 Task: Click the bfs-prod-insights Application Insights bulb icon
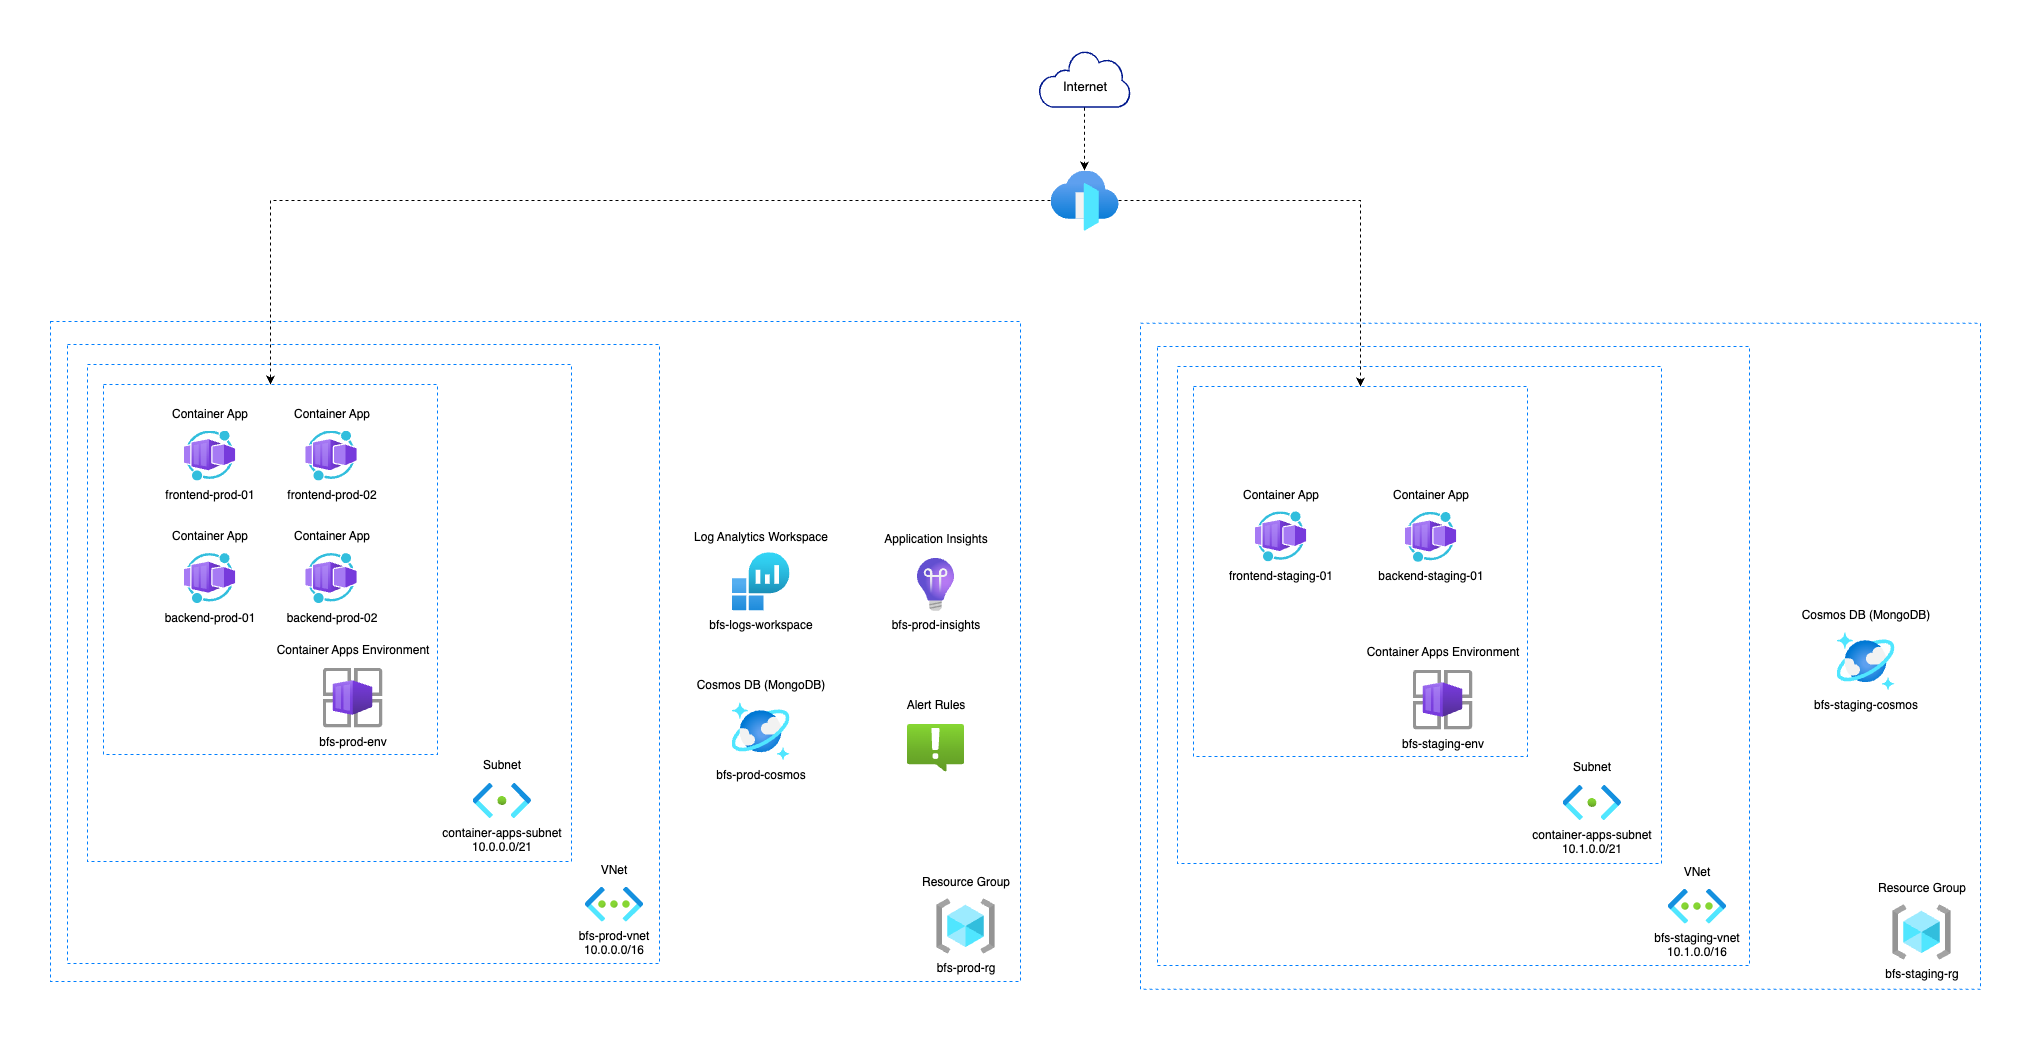coord(934,583)
